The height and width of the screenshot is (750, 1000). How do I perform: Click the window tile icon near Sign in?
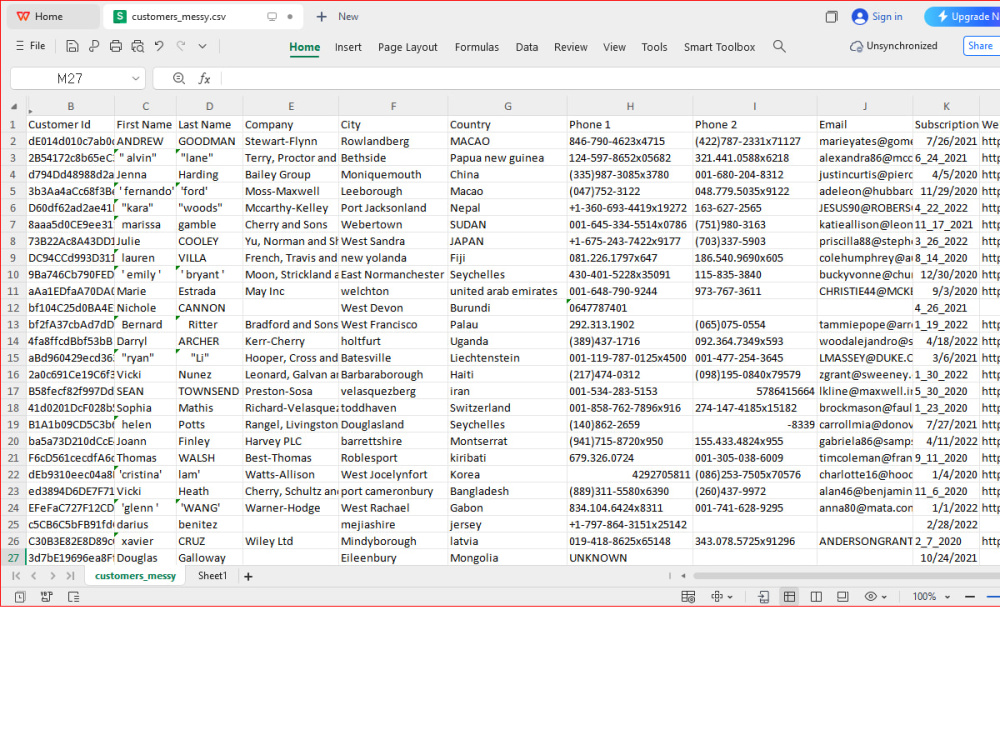pyautogui.click(x=831, y=17)
